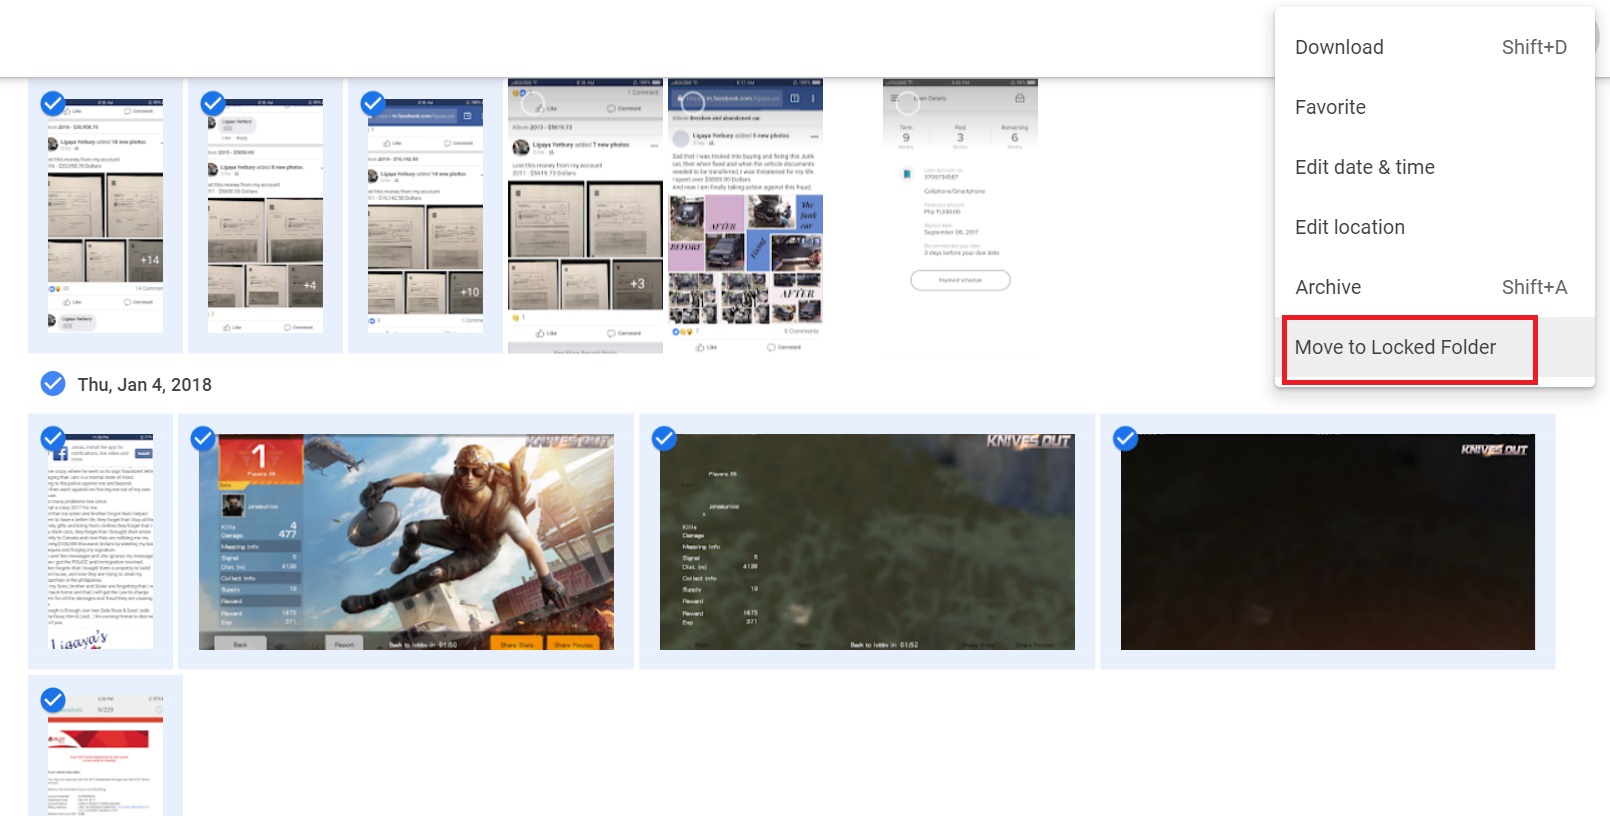The height and width of the screenshot is (816, 1610).
Task: Deselect the checkmark on the +14 Facebook screenshot
Action: 53,103
